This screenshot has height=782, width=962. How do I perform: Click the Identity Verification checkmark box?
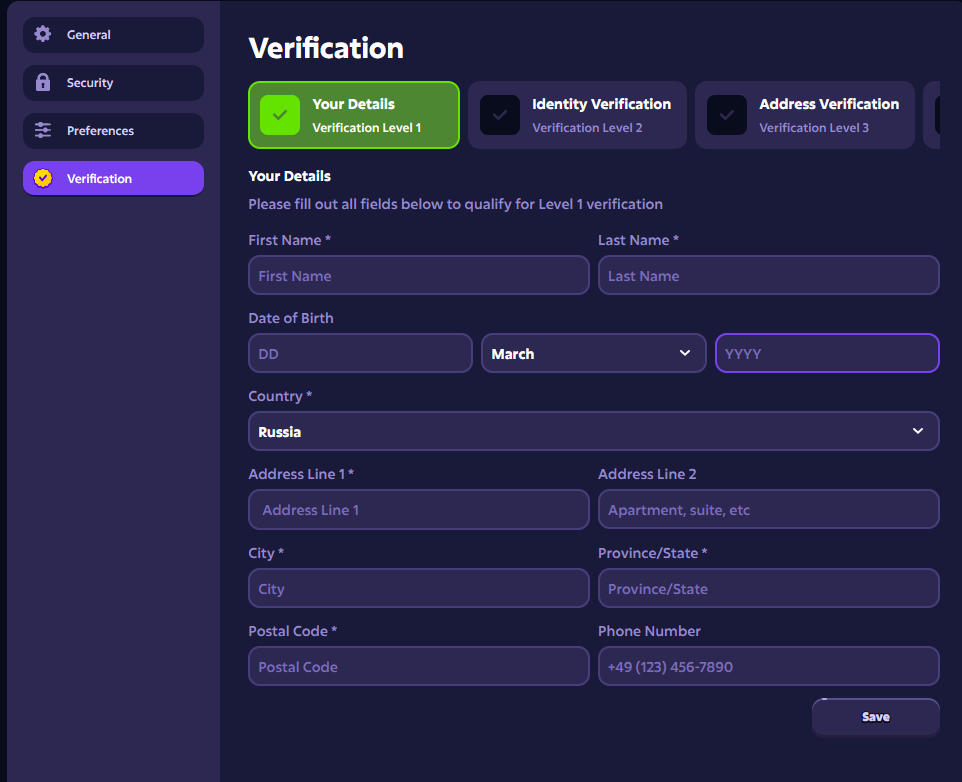pos(499,115)
